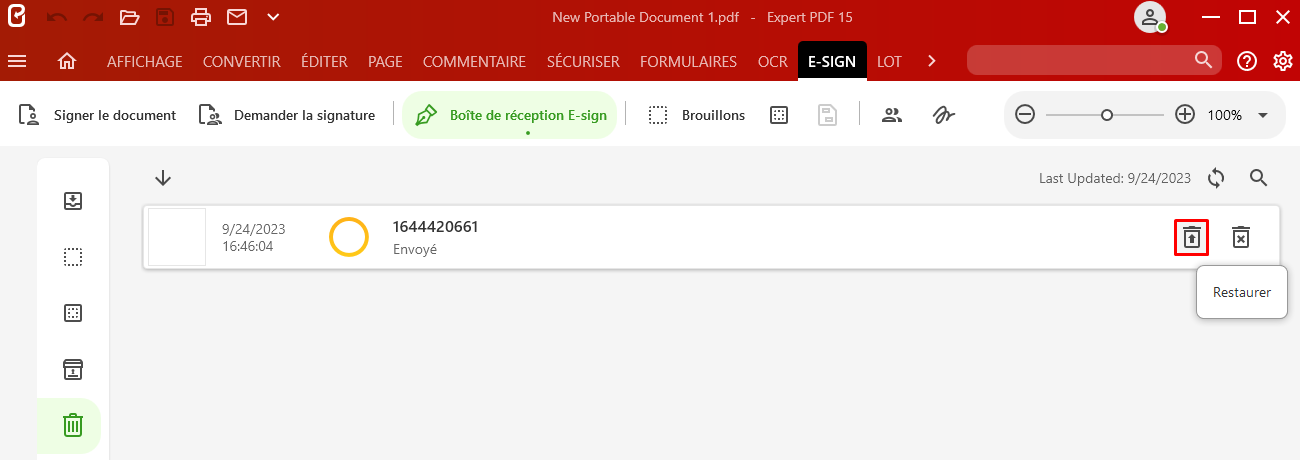Permanently delete document 1644420661

1240,237
